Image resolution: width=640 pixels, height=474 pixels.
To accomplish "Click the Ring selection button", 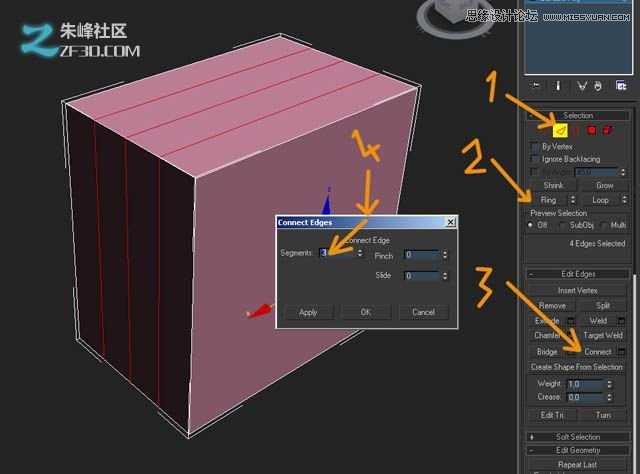I will pyautogui.click(x=548, y=200).
